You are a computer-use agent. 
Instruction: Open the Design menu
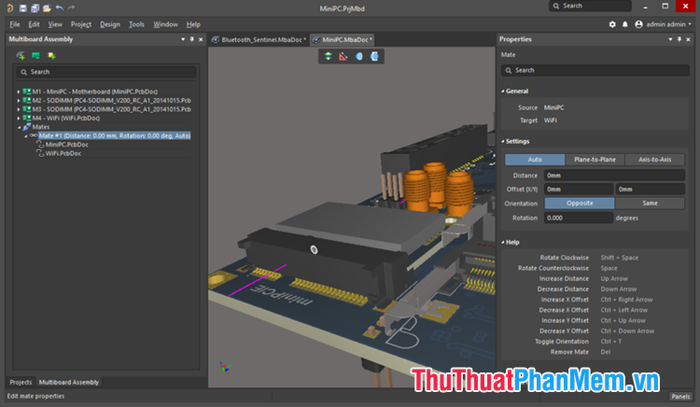pyautogui.click(x=110, y=24)
